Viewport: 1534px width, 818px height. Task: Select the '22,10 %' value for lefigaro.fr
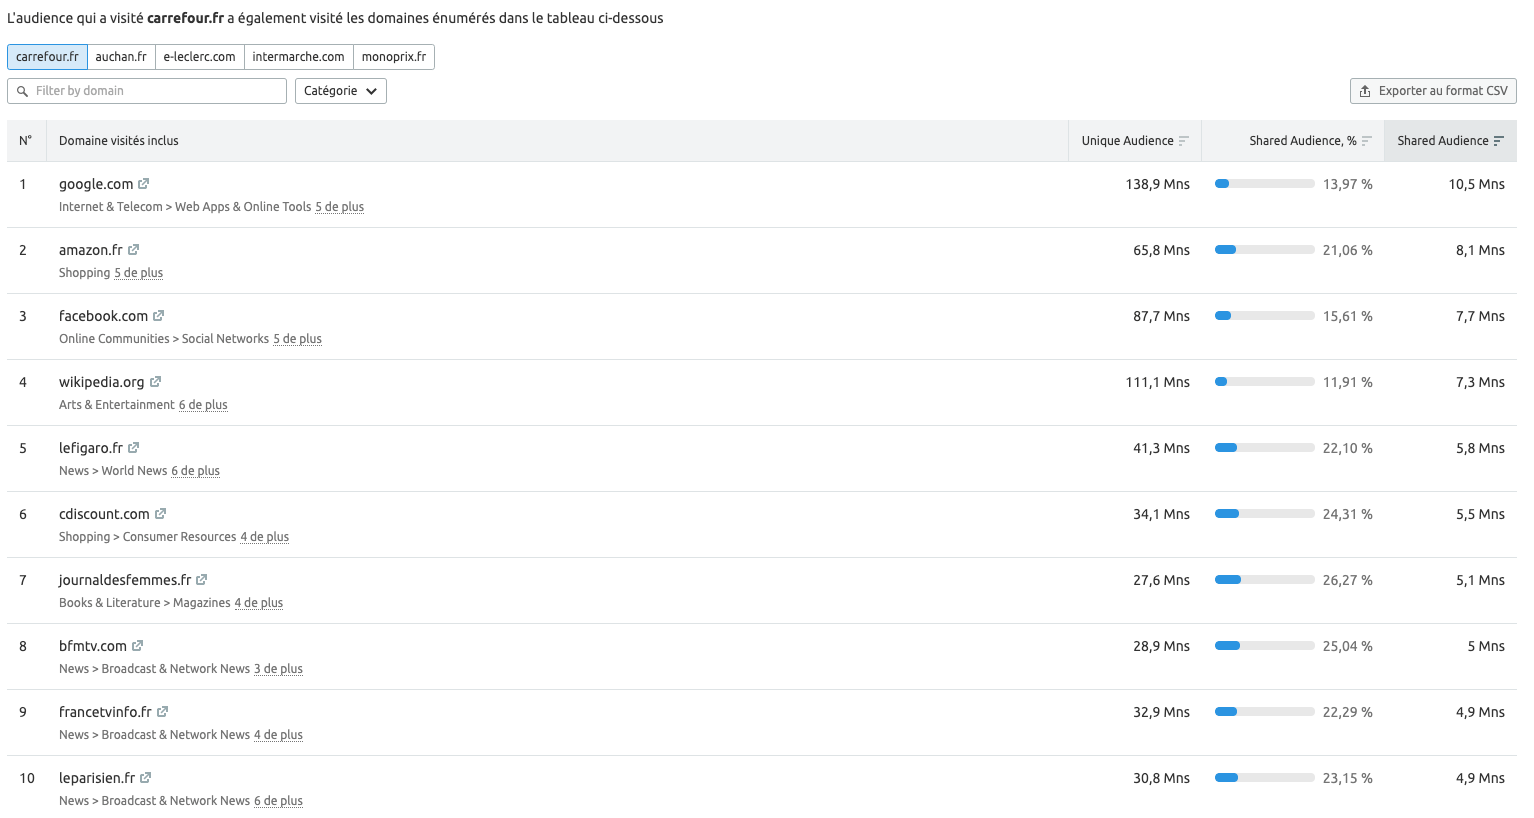[1348, 448]
